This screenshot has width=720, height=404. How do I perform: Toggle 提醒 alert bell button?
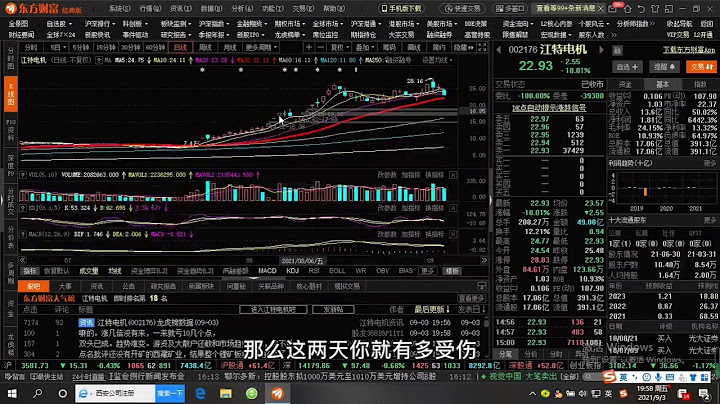tap(664, 67)
